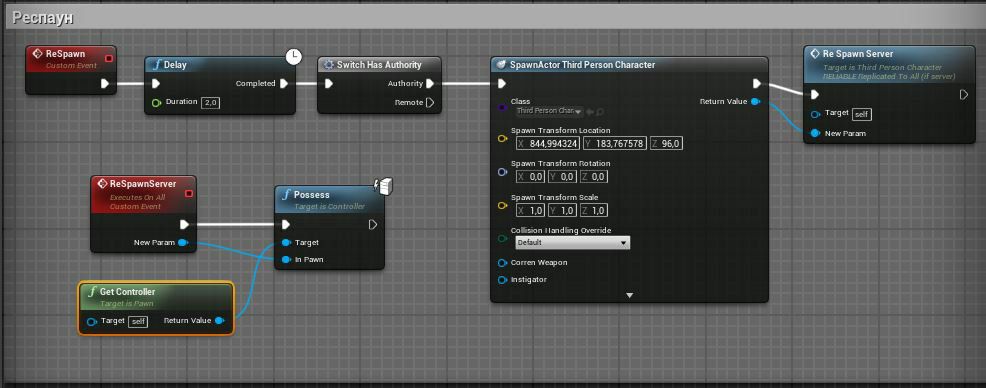Select the ReSpawn custom event node title
Viewport: 986px width, 388px height.
coord(65,54)
